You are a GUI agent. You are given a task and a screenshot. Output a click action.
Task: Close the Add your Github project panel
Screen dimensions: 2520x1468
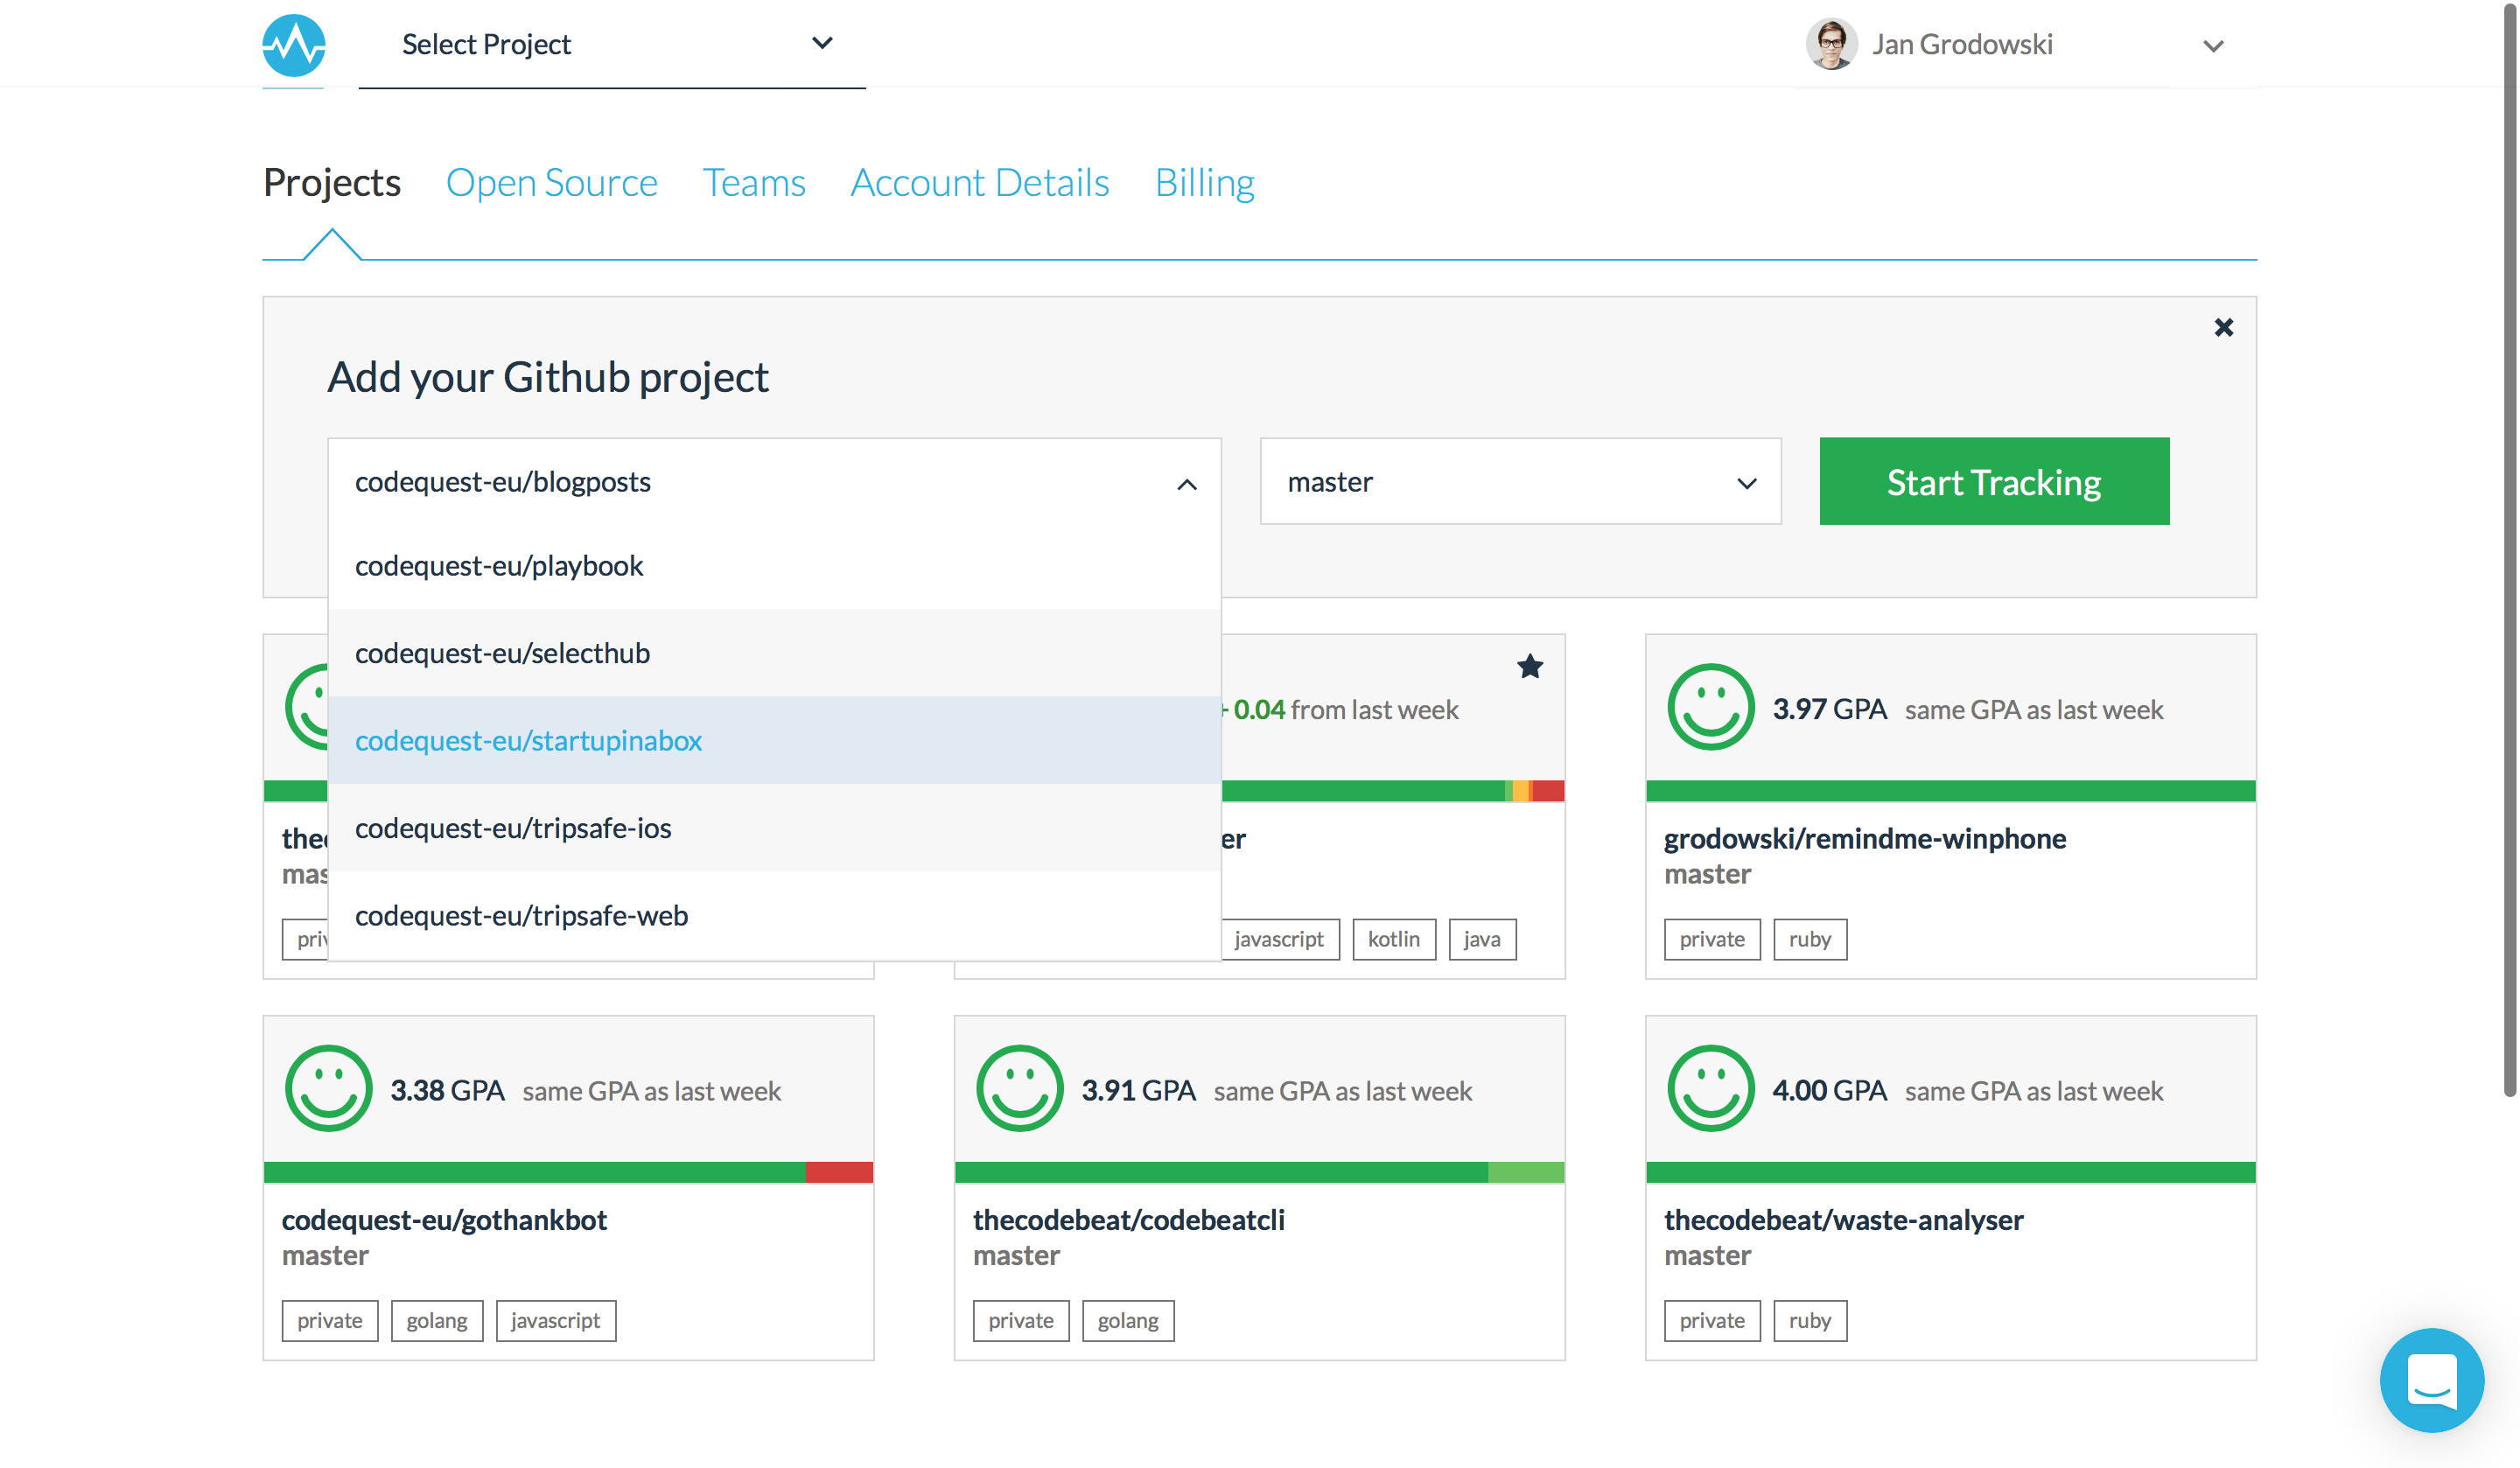[x=2223, y=327]
